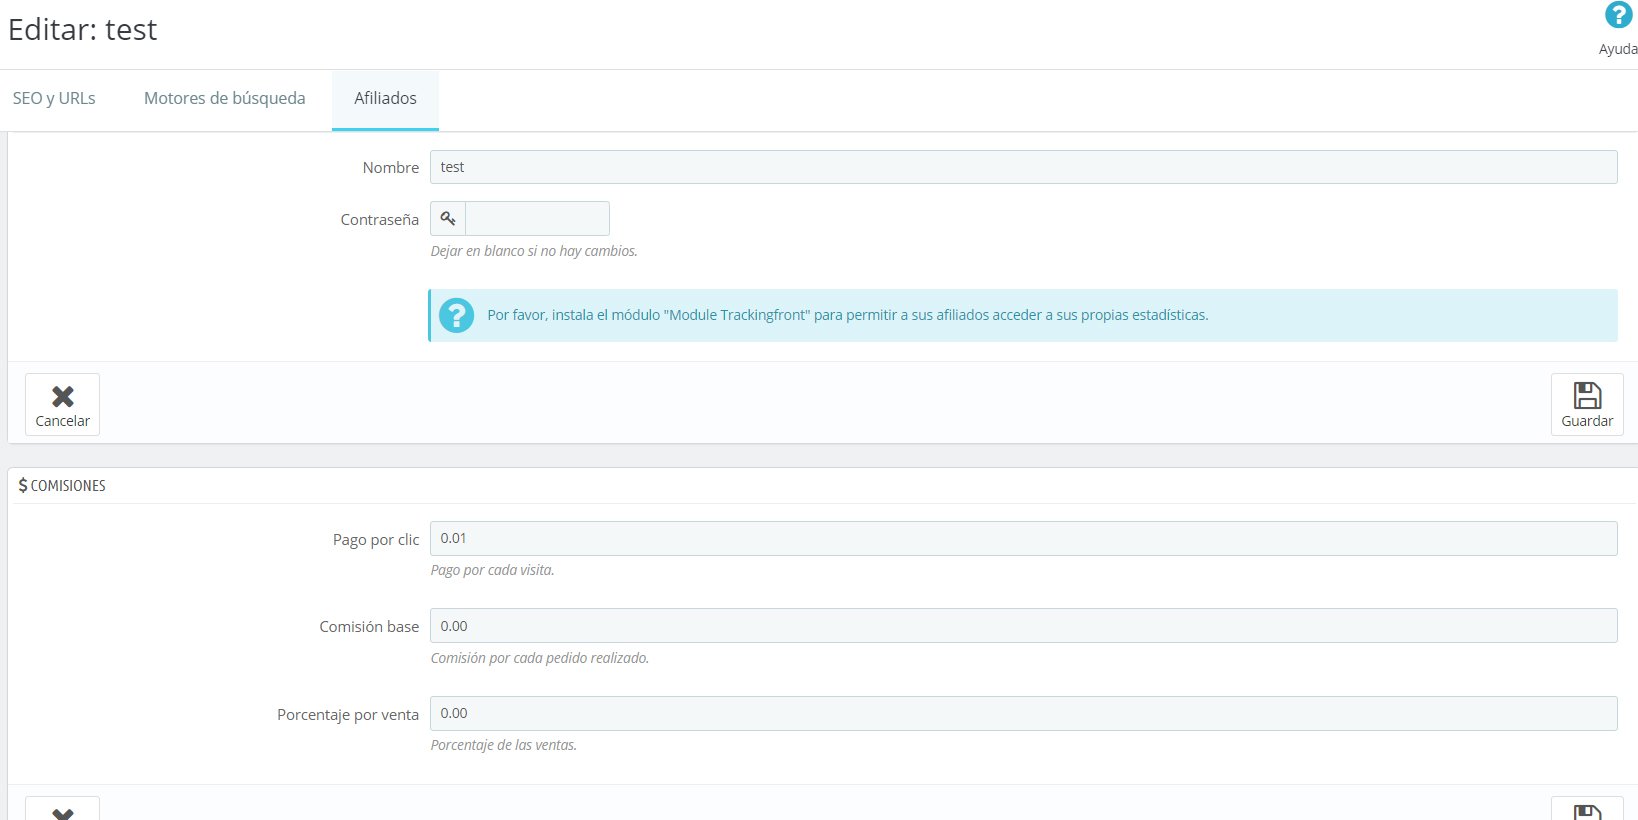Switch to SEO y URLs tab
This screenshot has height=820, width=1638.
[x=54, y=98]
